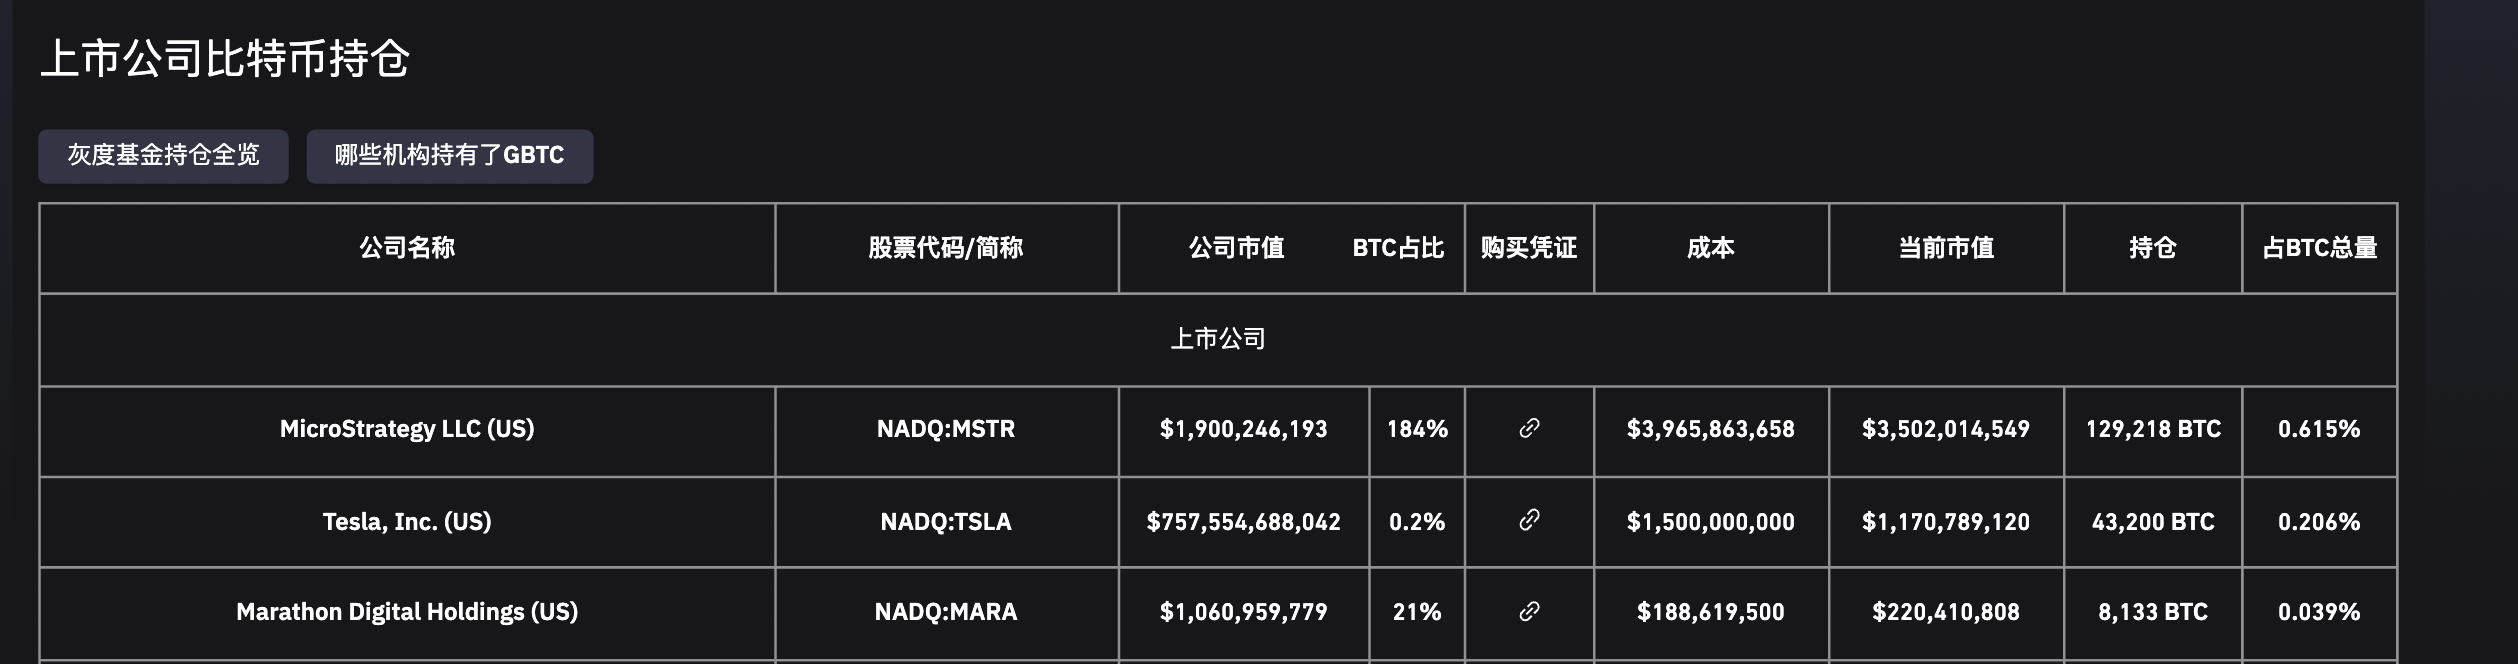Click the 灰度基金持仓全览 button

click(163, 155)
